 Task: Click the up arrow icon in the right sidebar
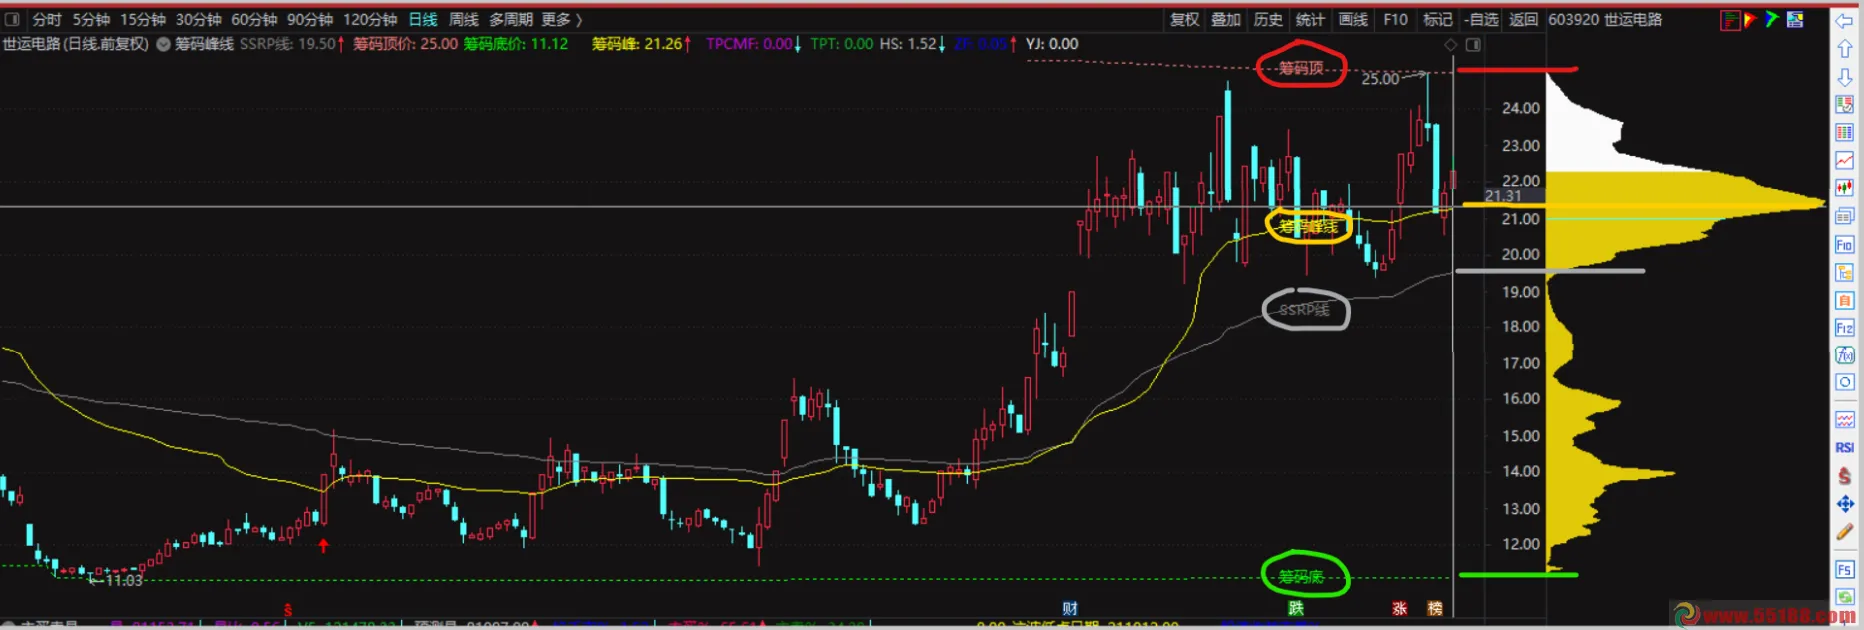pyautogui.click(x=1845, y=48)
